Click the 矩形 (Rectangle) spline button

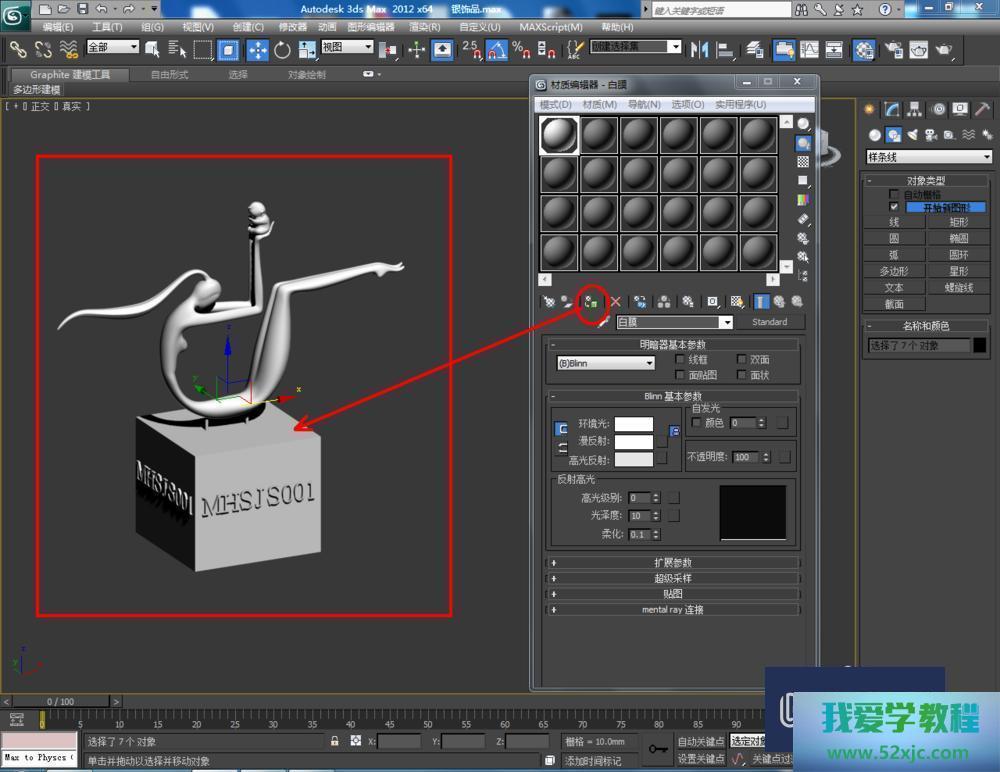tap(959, 222)
